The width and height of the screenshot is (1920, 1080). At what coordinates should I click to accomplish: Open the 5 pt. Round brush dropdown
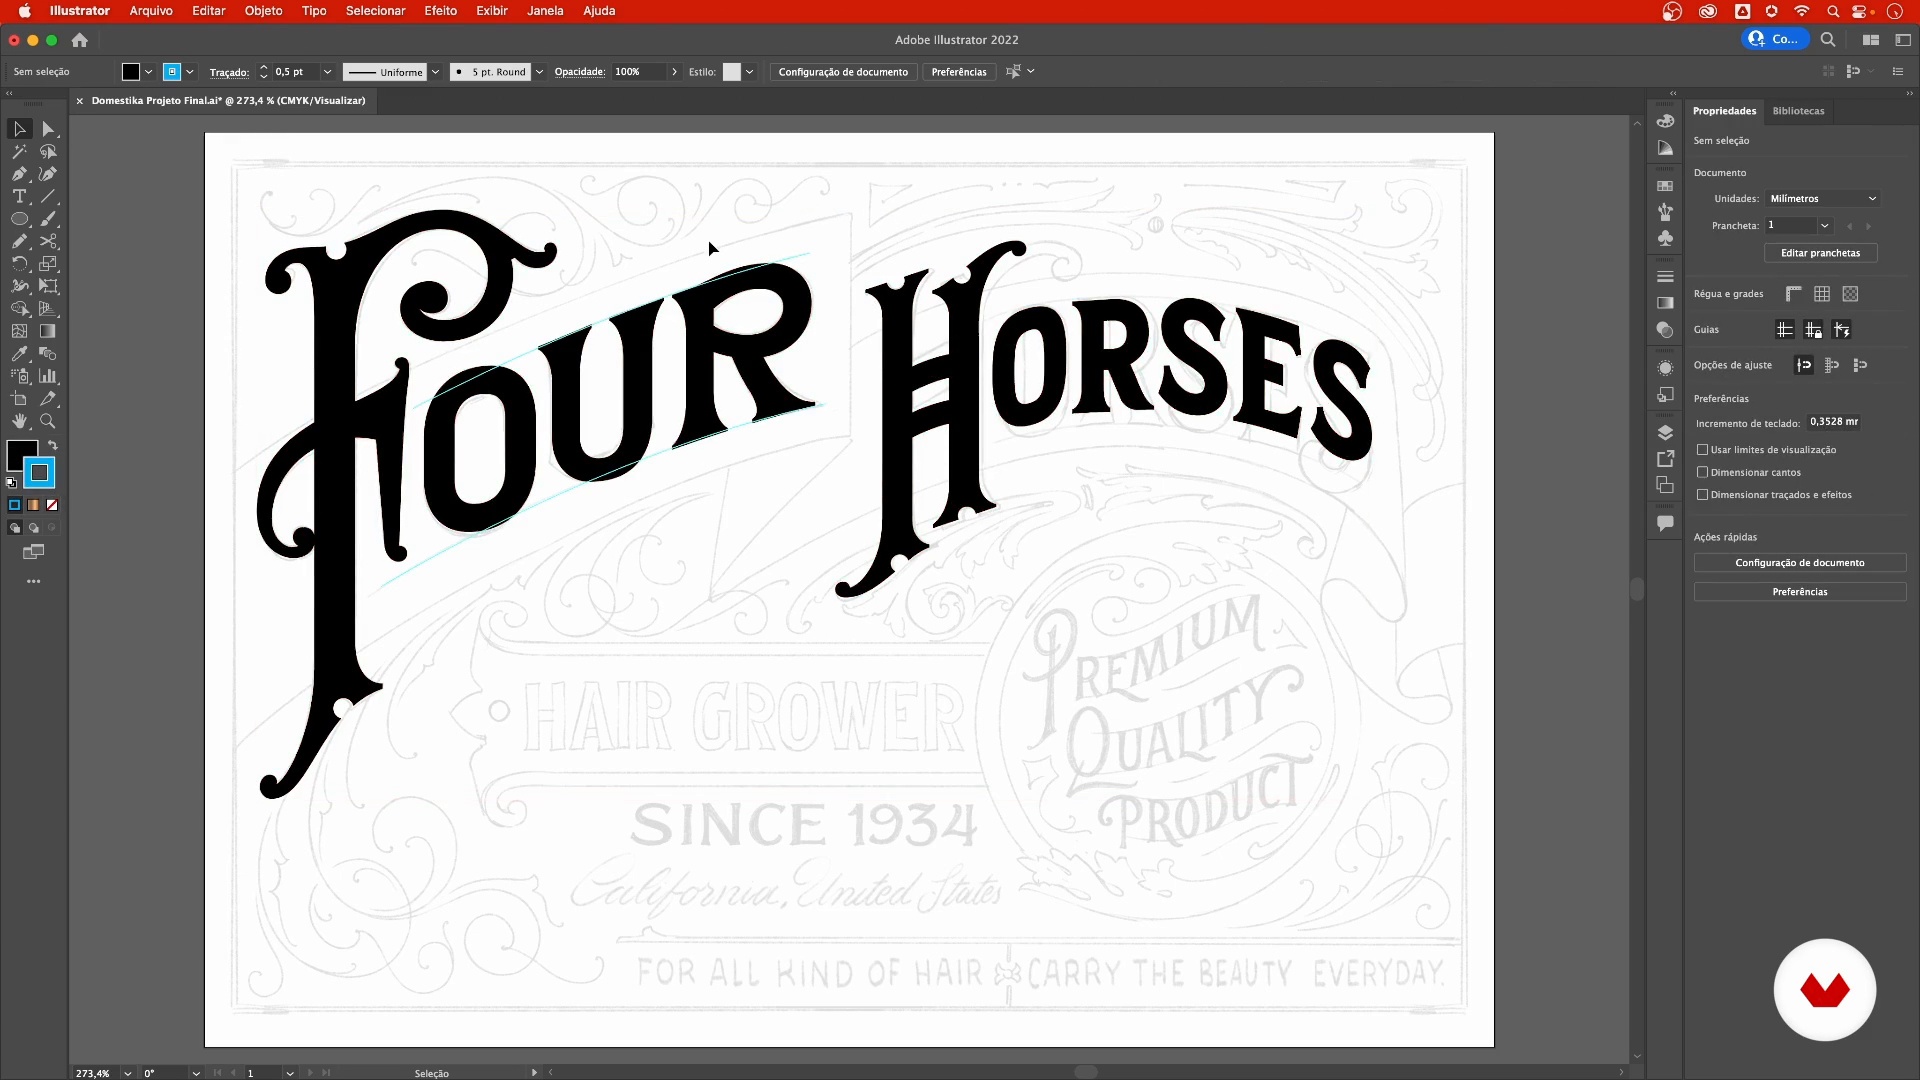point(539,72)
